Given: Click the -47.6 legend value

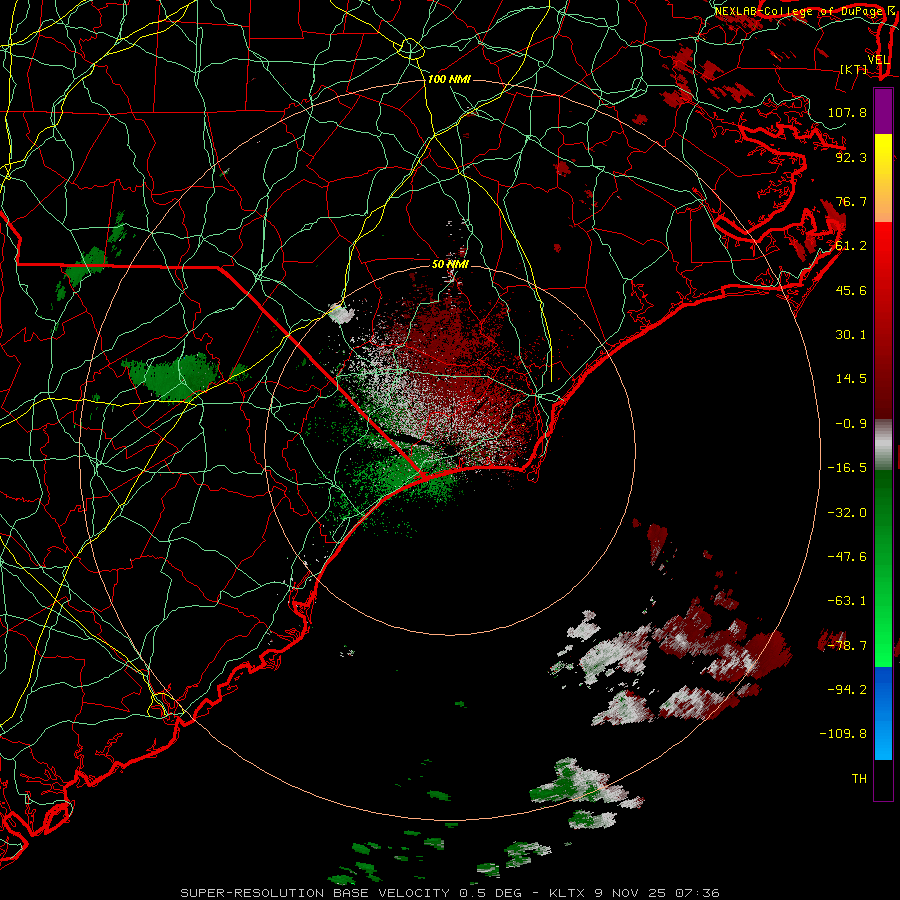Looking at the screenshot, I should [847, 556].
